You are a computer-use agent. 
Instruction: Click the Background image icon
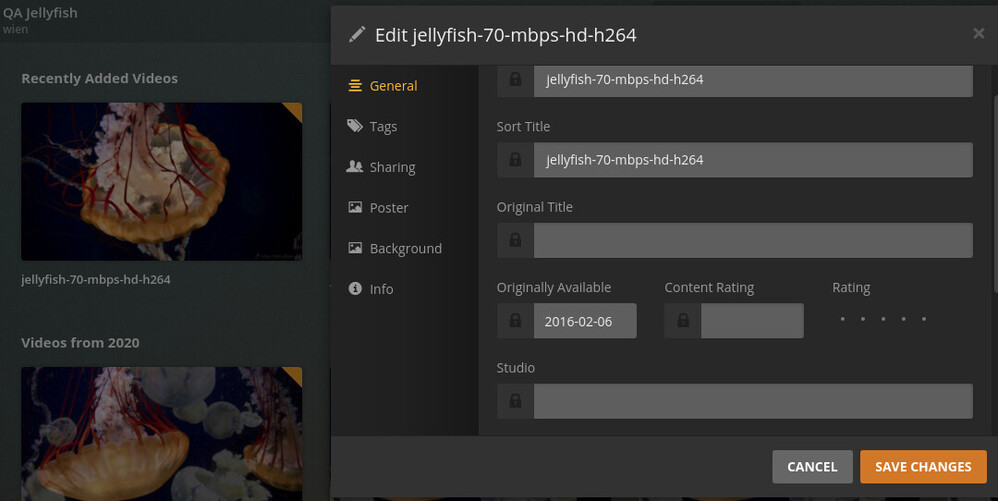tap(355, 248)
